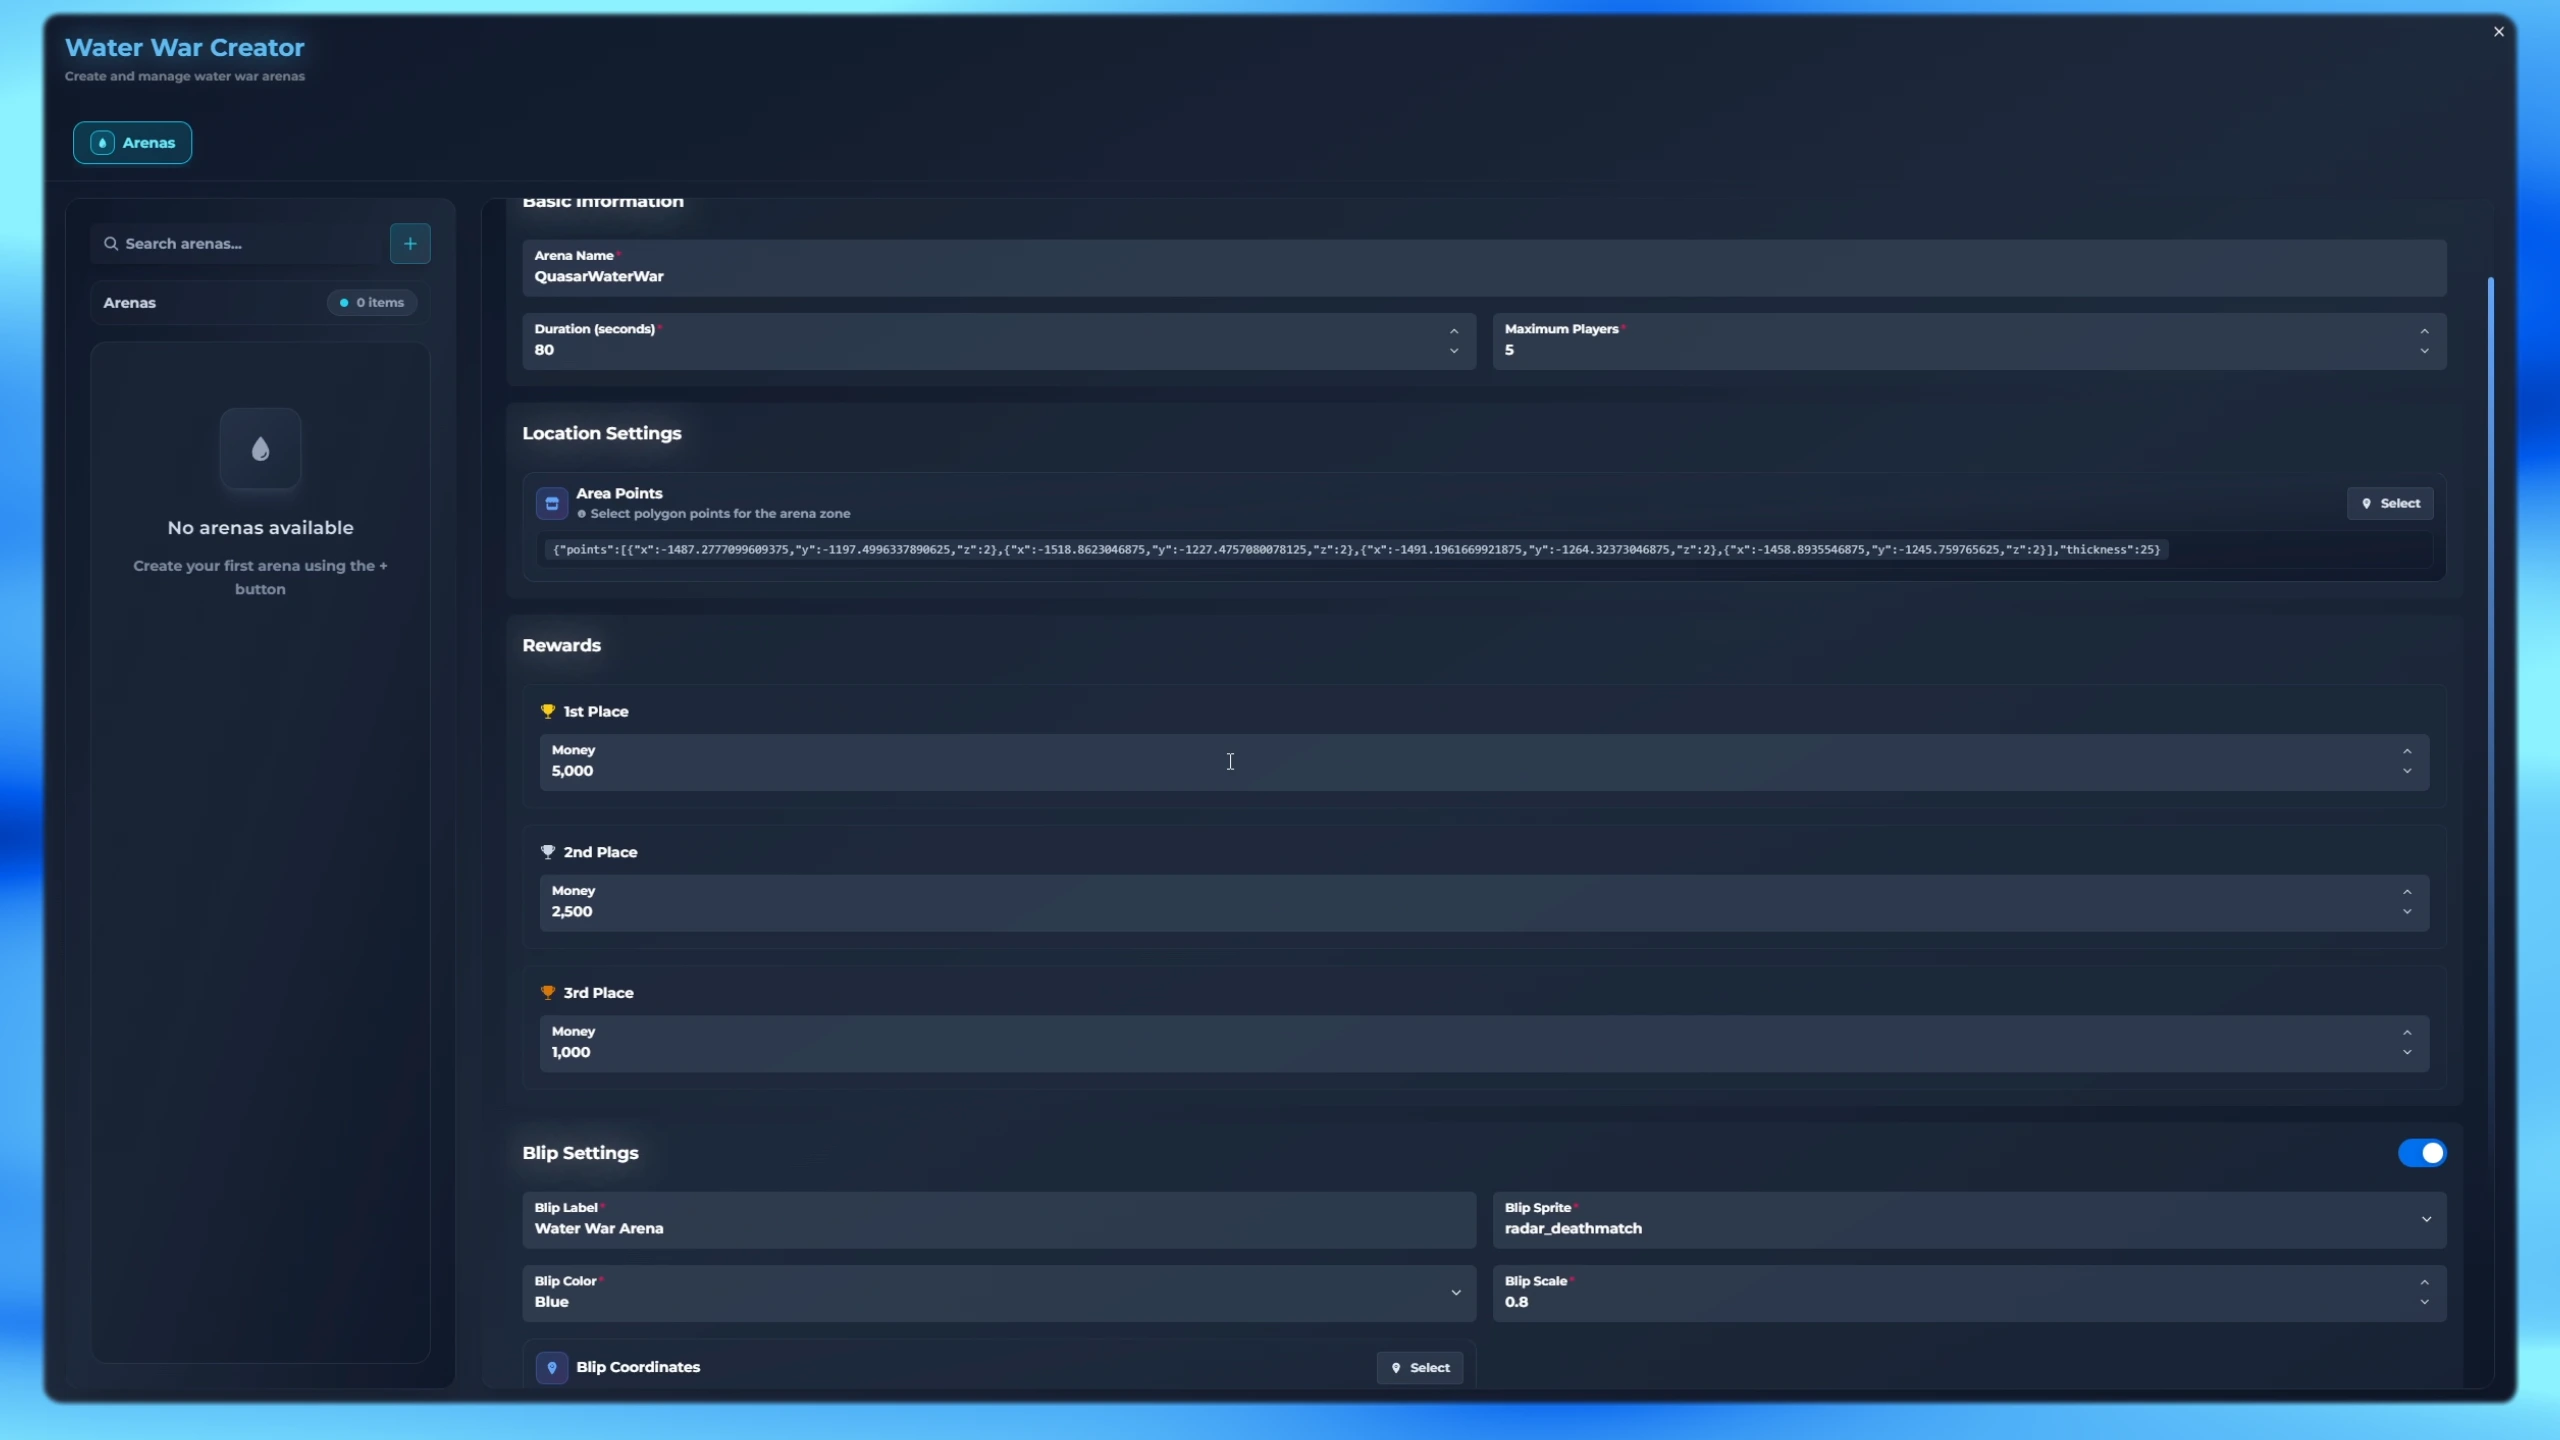Decrease 2nd Place Money with down arrow
This screenshot has width=2560, height=1440.
(2407, 912)
